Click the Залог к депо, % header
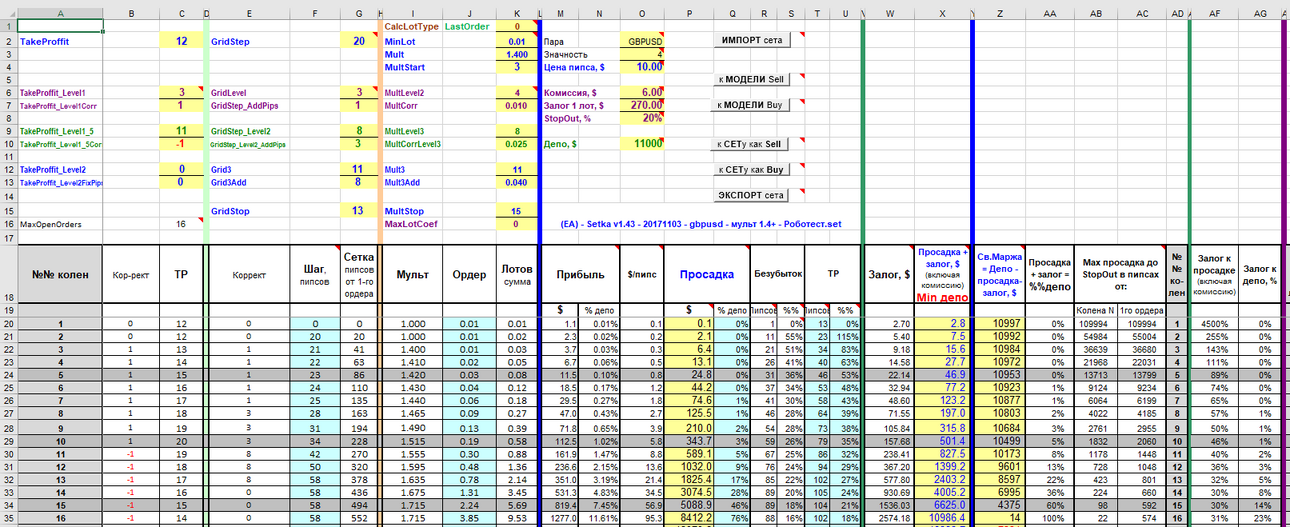 (x=1260, y=273)
